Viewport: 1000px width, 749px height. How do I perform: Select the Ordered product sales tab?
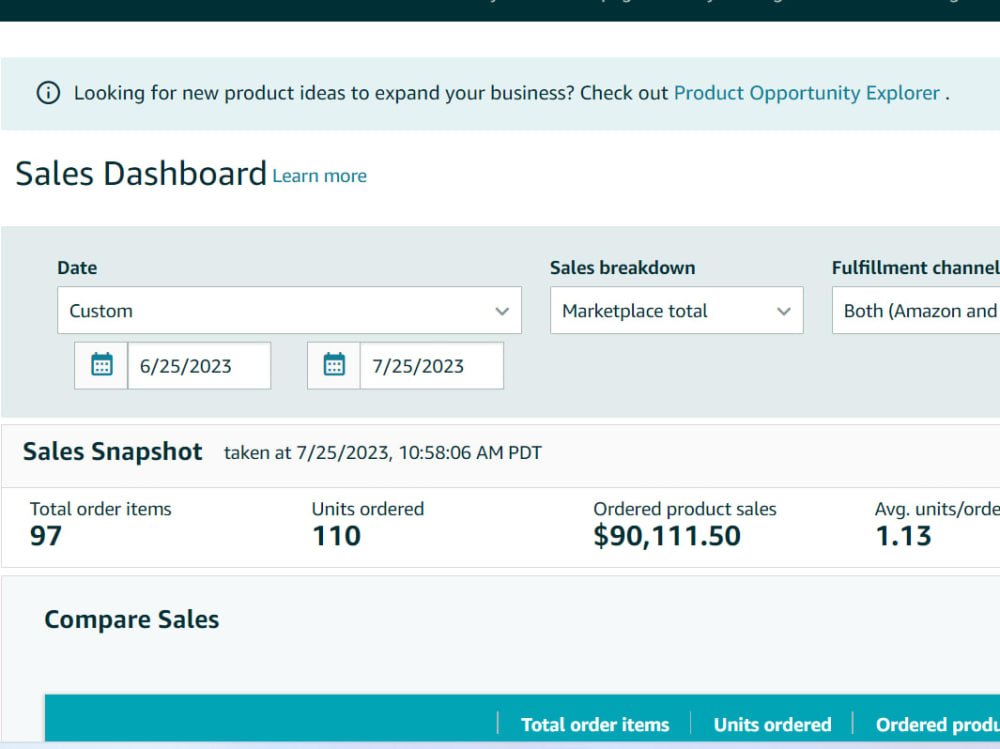[x=938, y=725]
